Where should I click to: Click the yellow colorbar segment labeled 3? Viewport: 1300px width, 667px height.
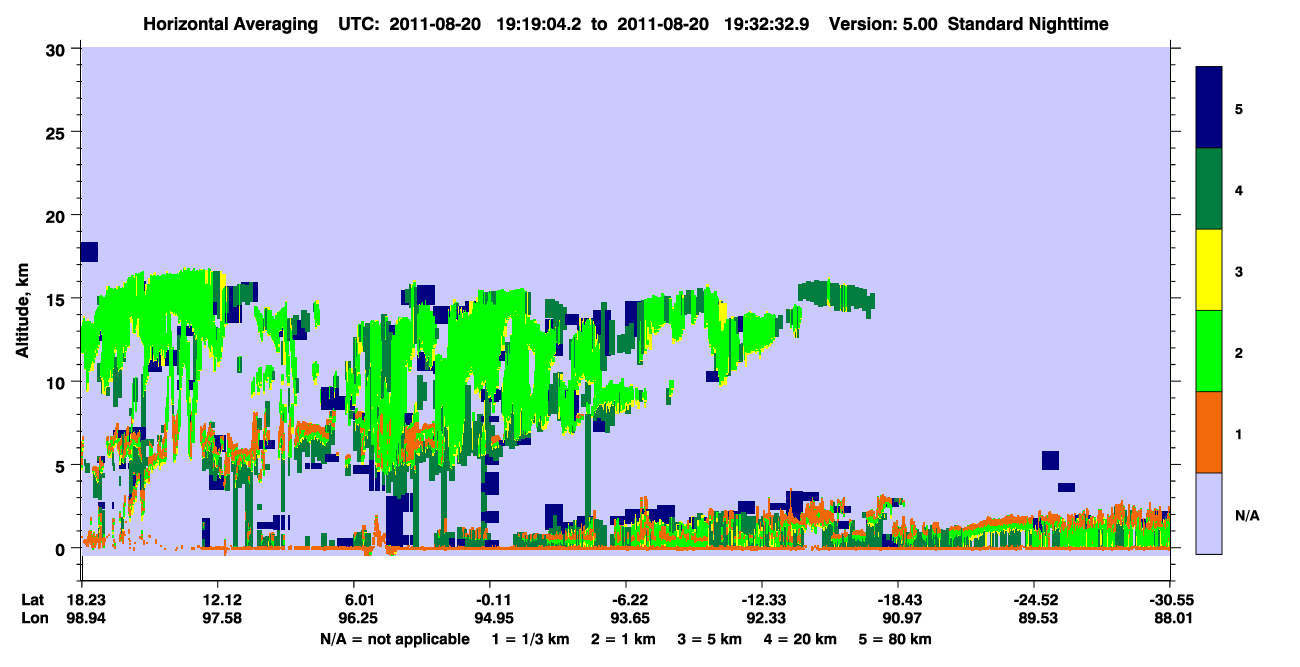[x=1209, y=270]
